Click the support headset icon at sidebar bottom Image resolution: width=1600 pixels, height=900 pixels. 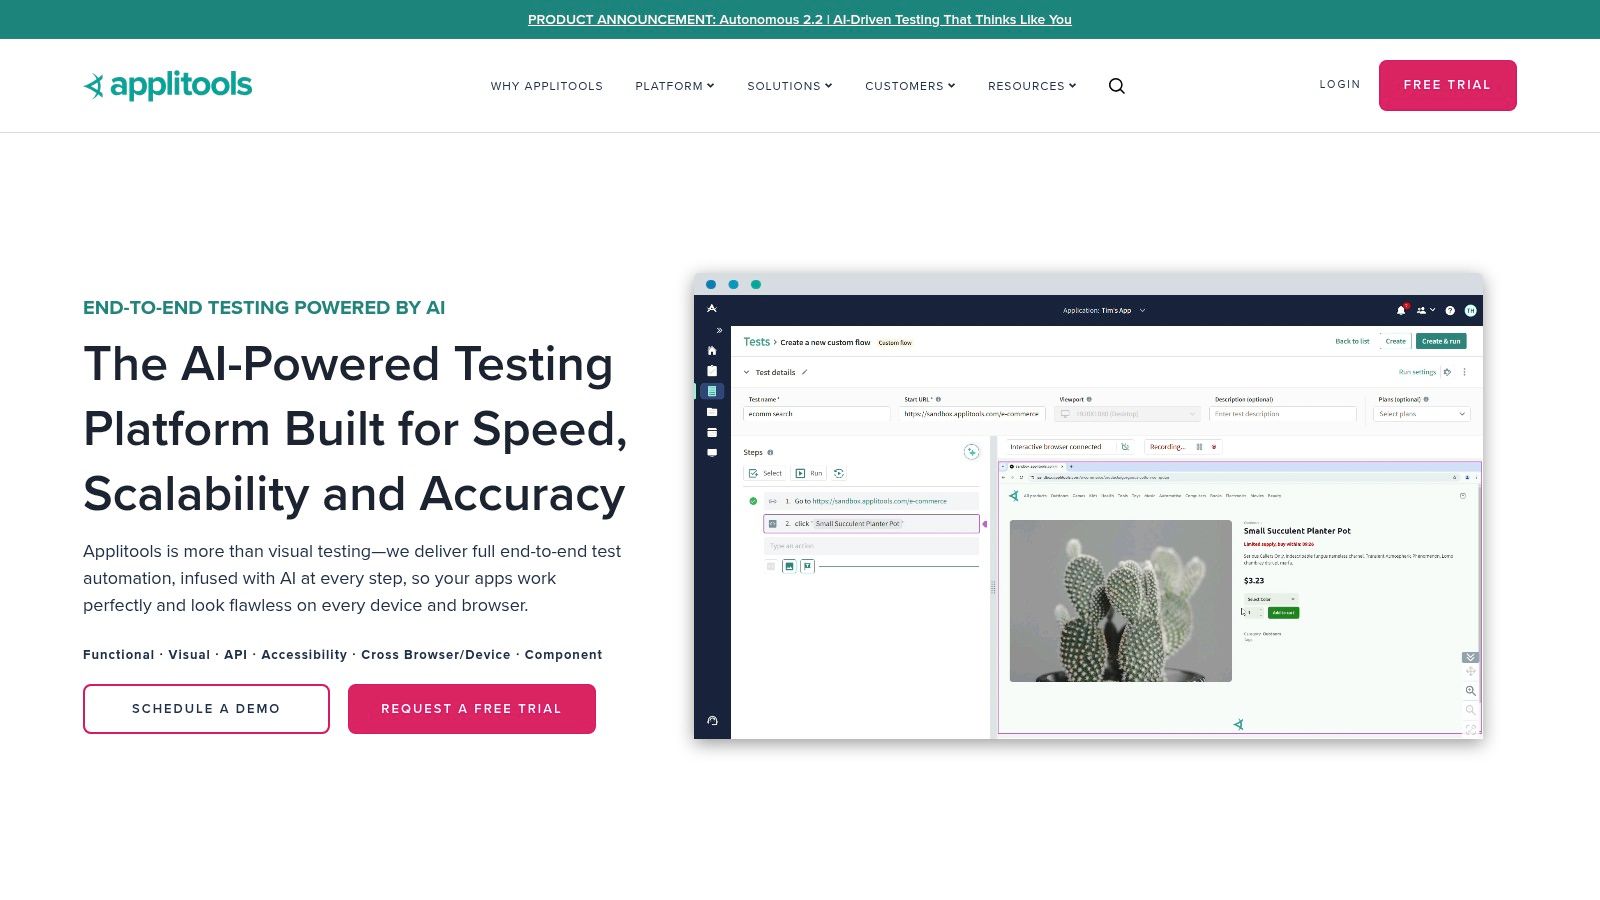[712, 720]
